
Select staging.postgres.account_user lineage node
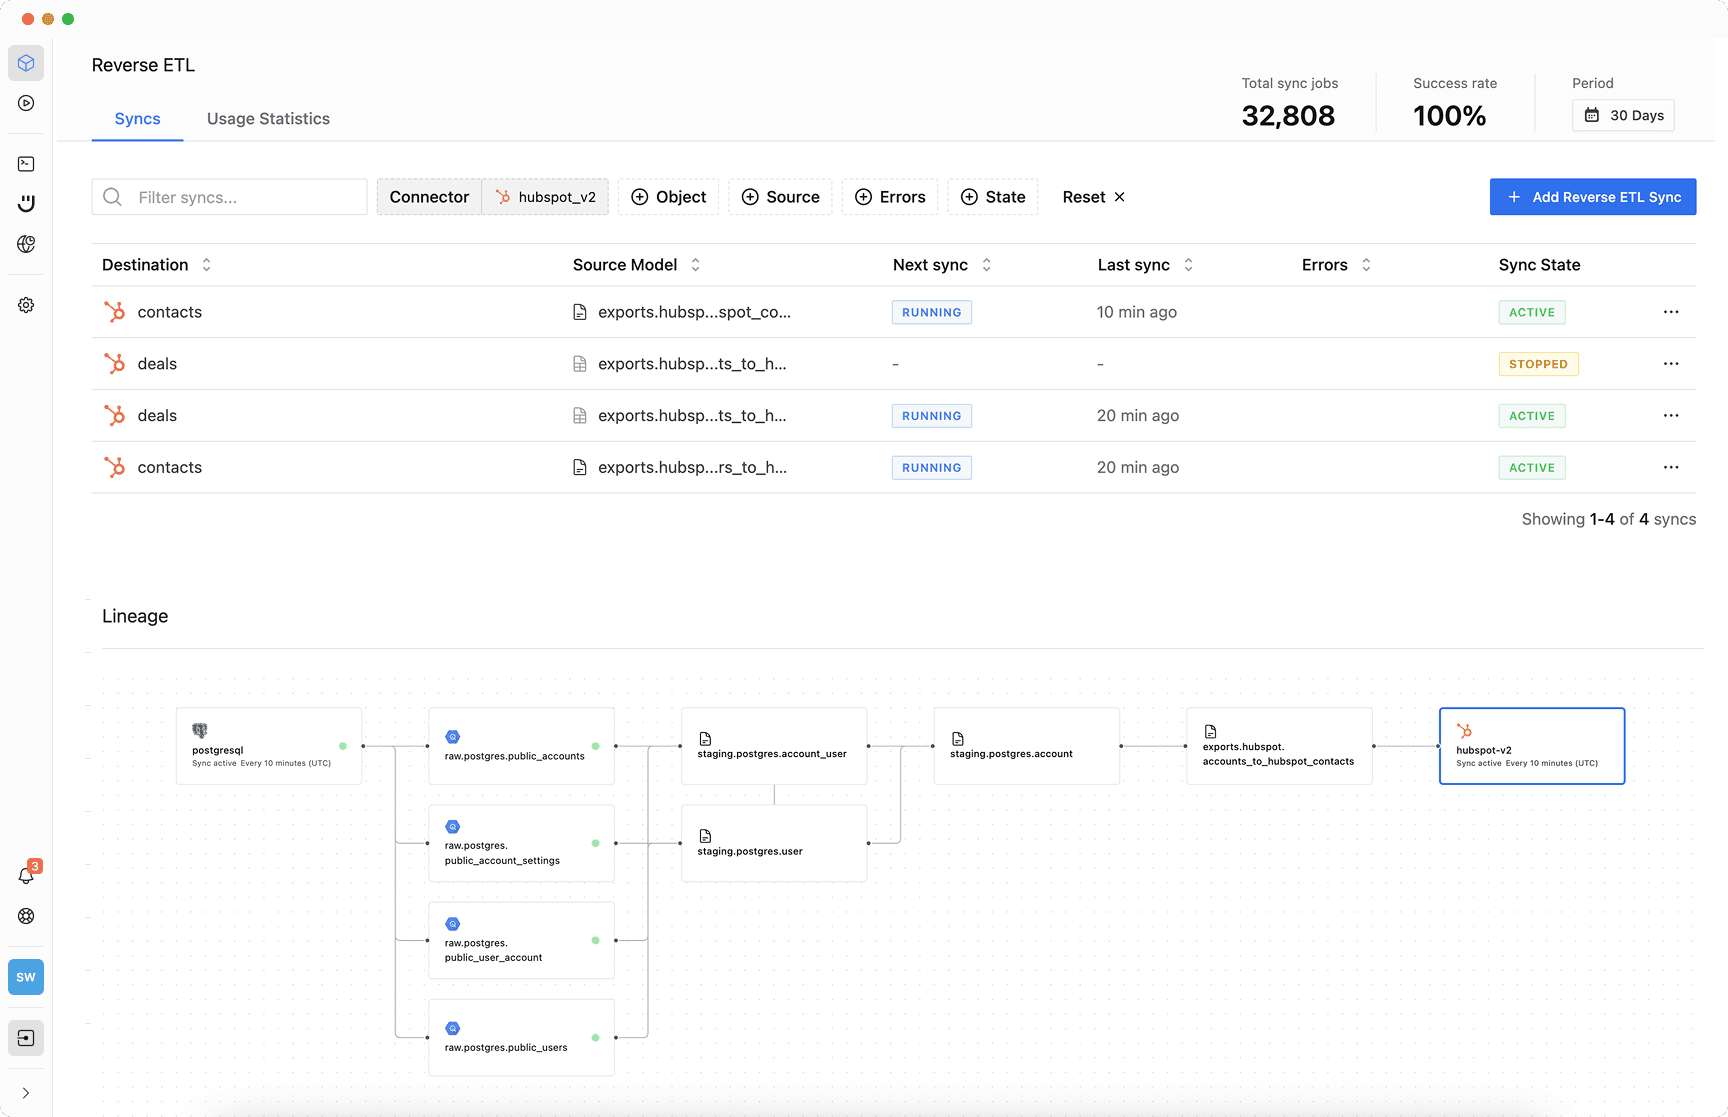click(x=774, y=746)
